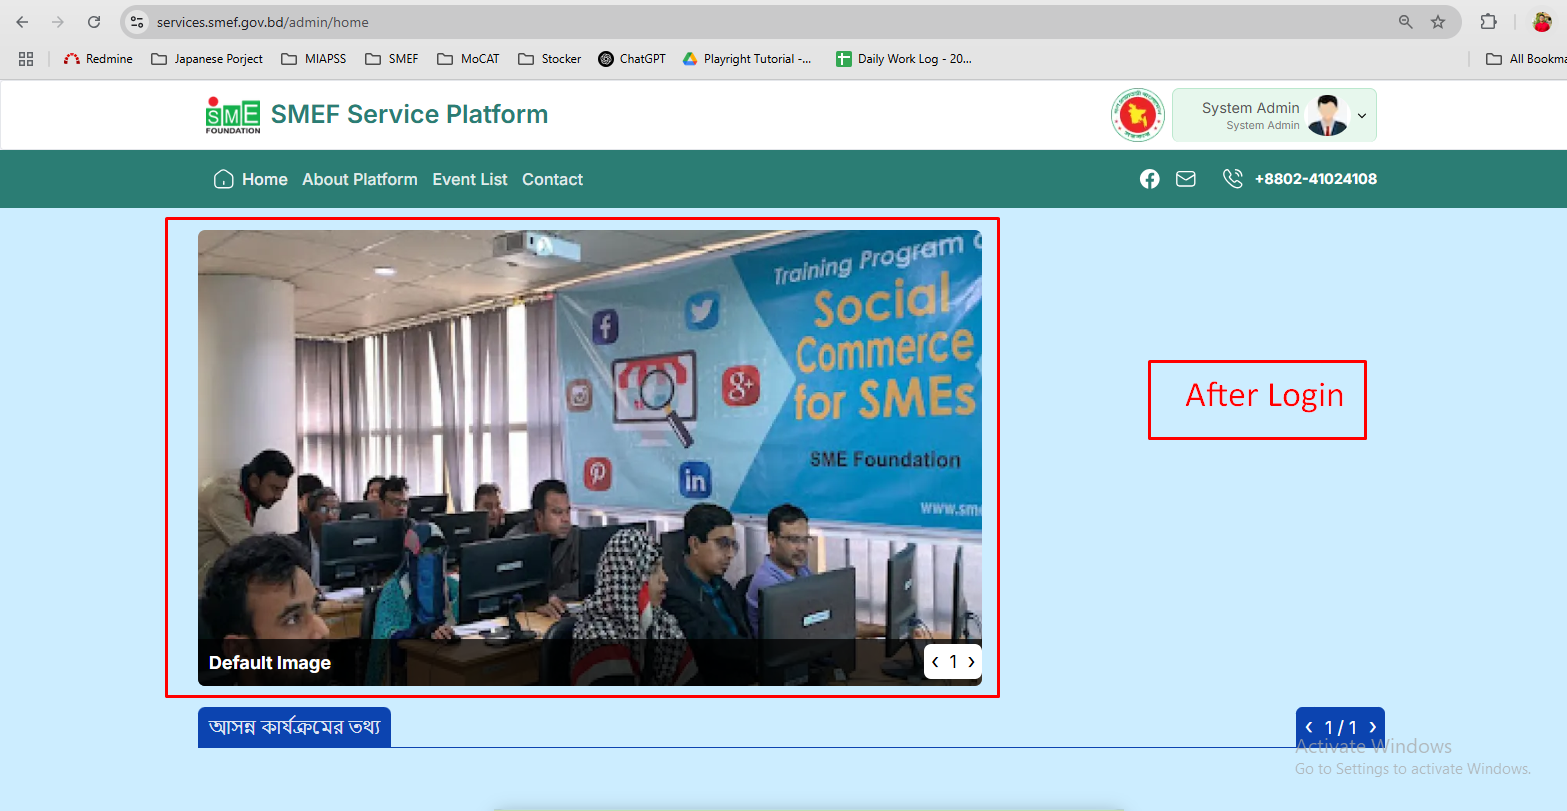Click the System Admin user name
The width and height of the screenshot is (1567, 811).
pyautogui.click(x=1250, y=108)
